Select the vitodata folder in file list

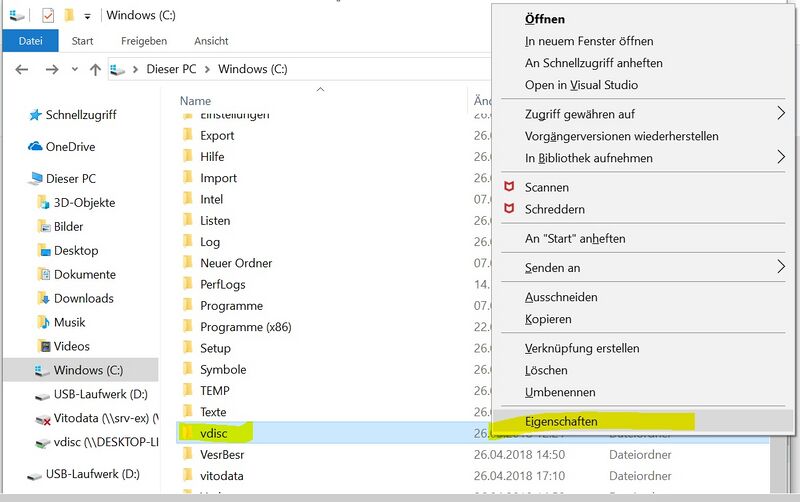click(221, 476)
